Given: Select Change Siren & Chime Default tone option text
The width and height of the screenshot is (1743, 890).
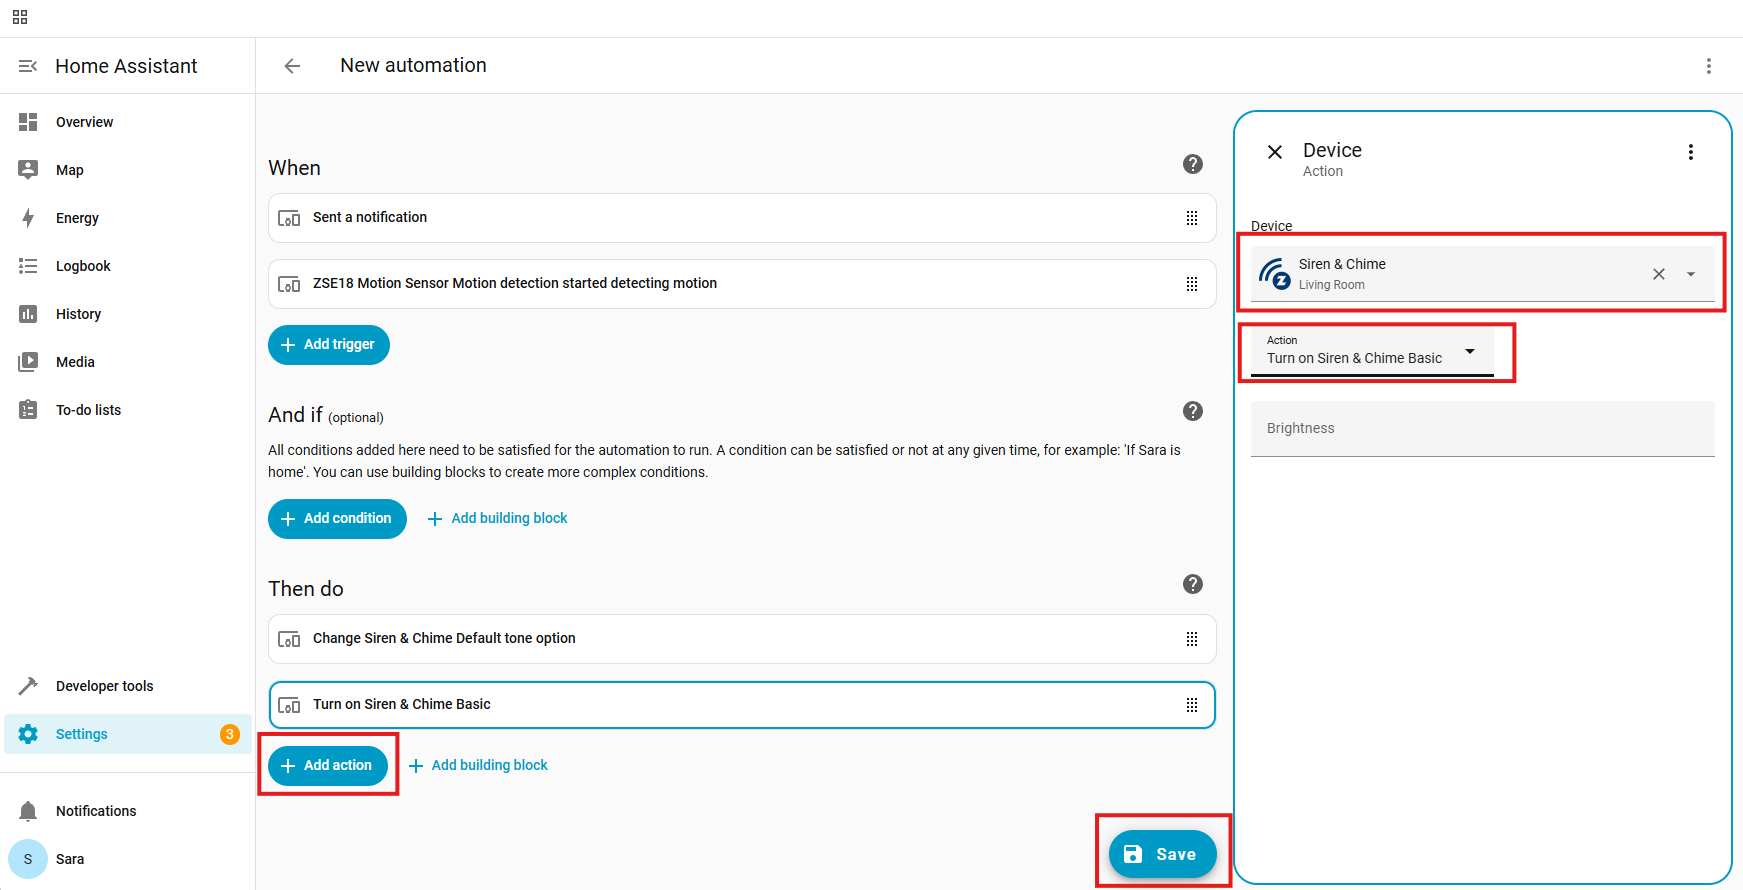Looking at the screenshot, I should tap(444, 638).
